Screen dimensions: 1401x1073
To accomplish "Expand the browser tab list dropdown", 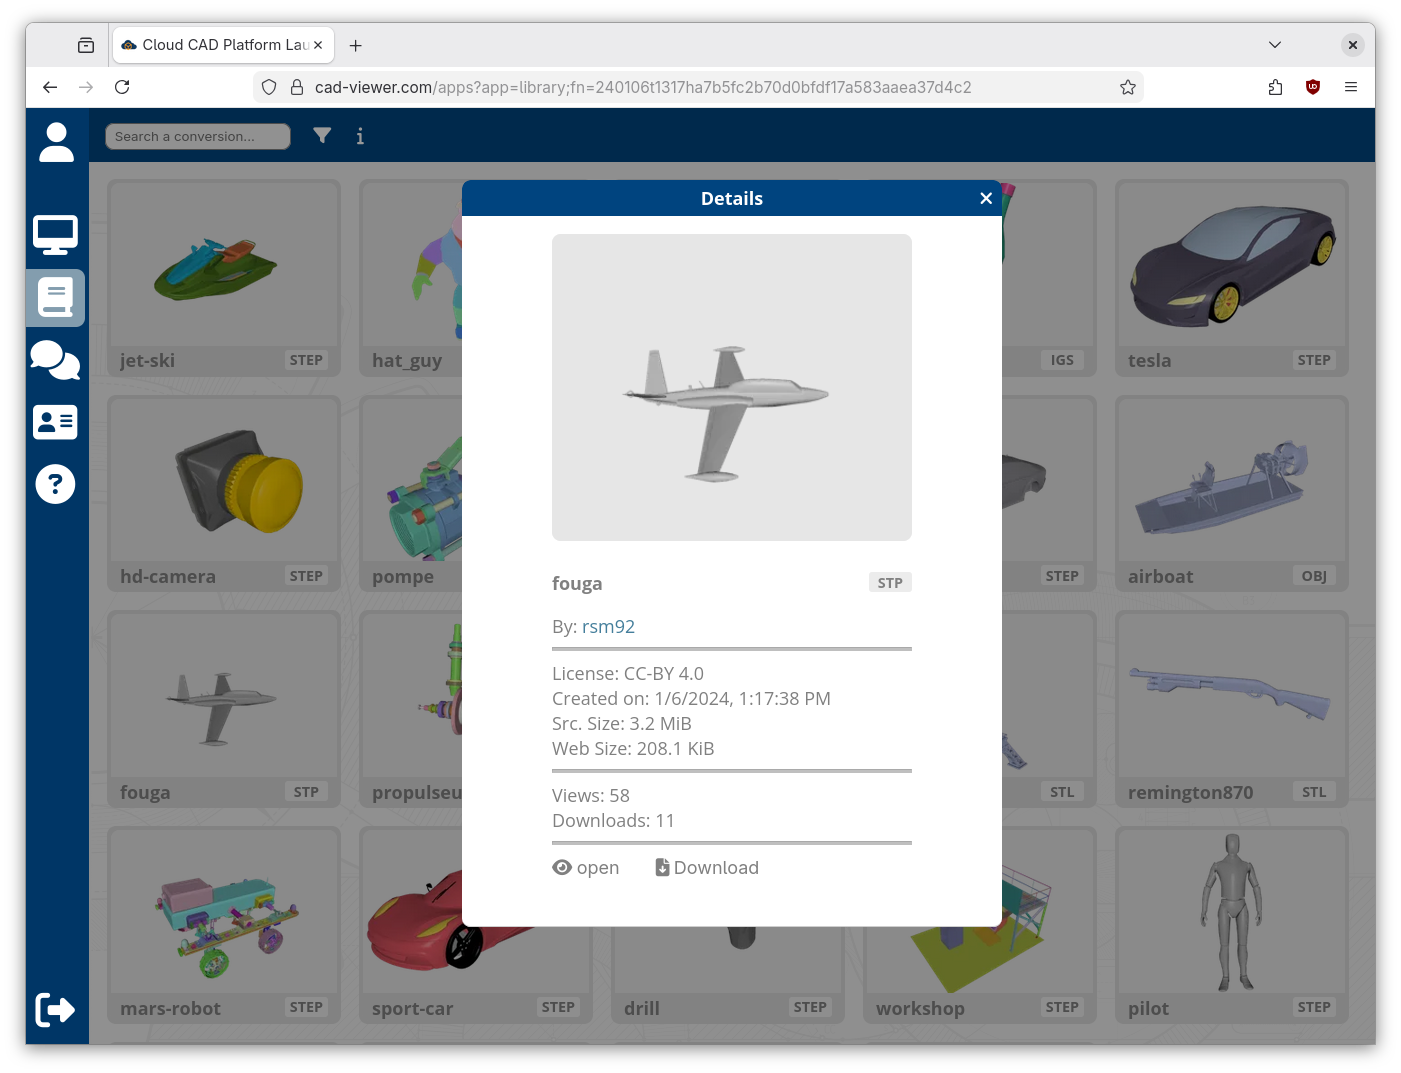I will tap(1275, 45).
